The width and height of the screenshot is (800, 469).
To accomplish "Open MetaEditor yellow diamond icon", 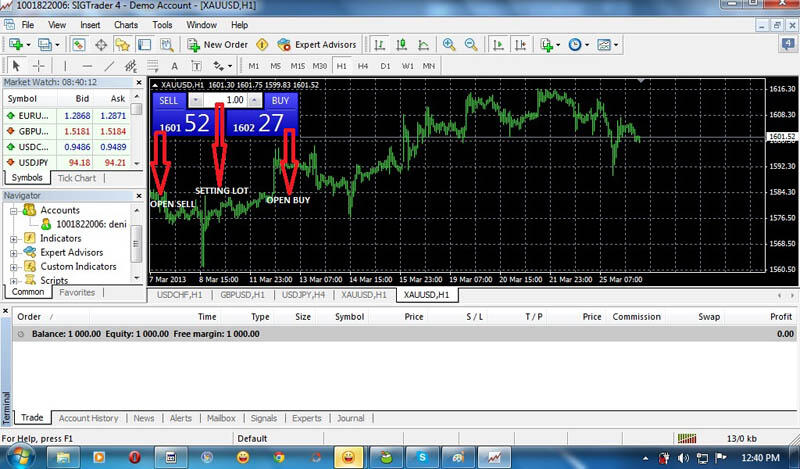I will pos(262,45).
